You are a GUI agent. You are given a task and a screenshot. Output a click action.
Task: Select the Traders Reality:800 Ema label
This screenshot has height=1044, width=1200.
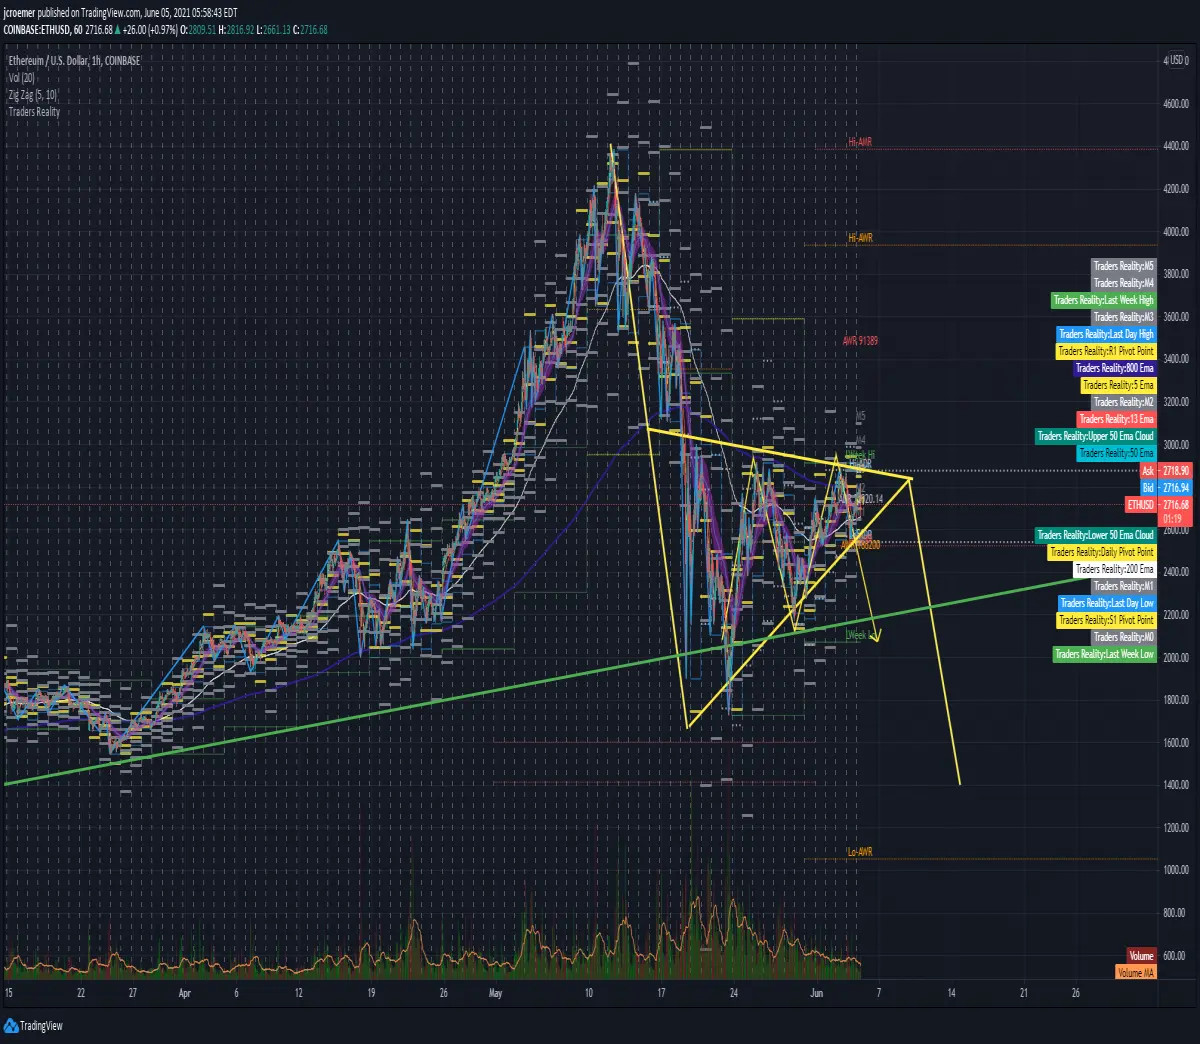[1114, 368]
